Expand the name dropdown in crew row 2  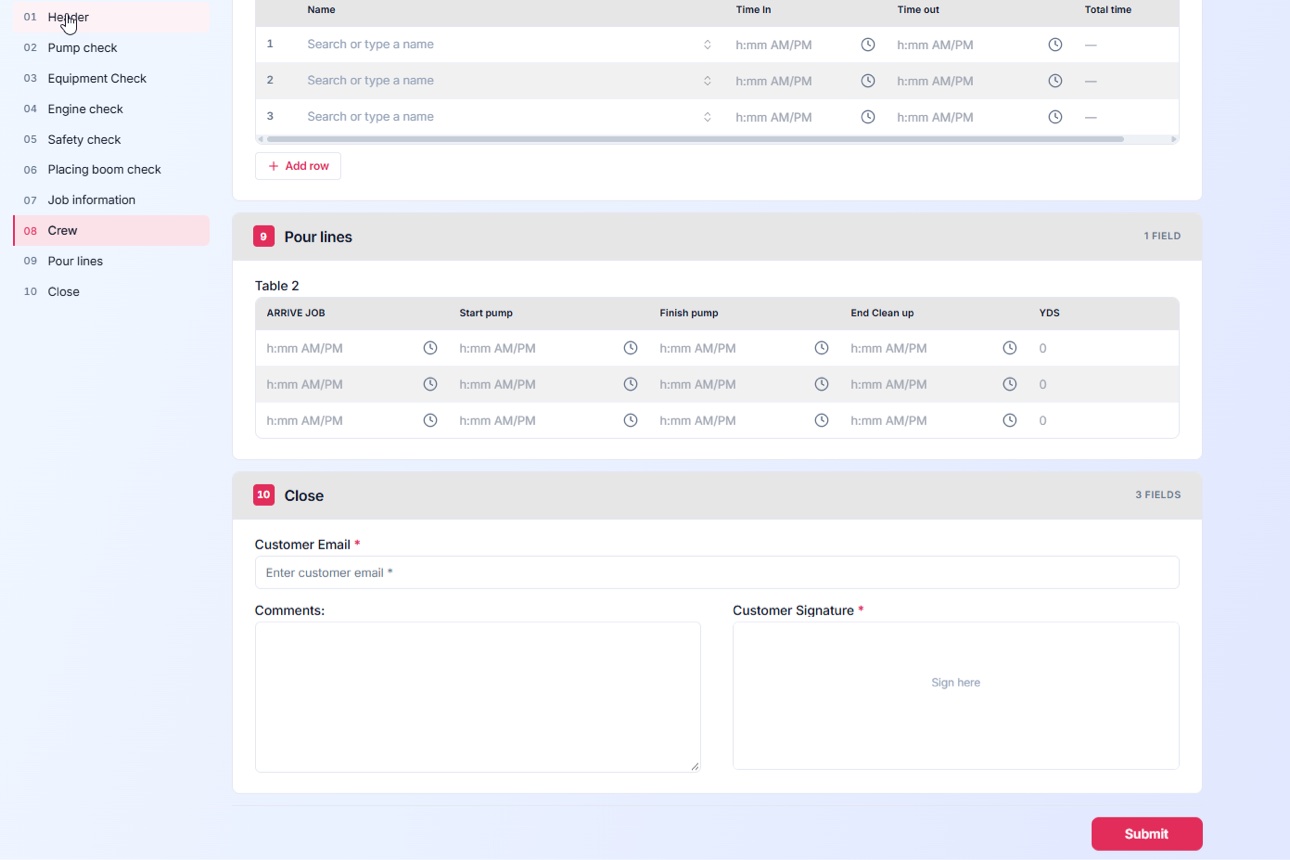tap(707, 81)
